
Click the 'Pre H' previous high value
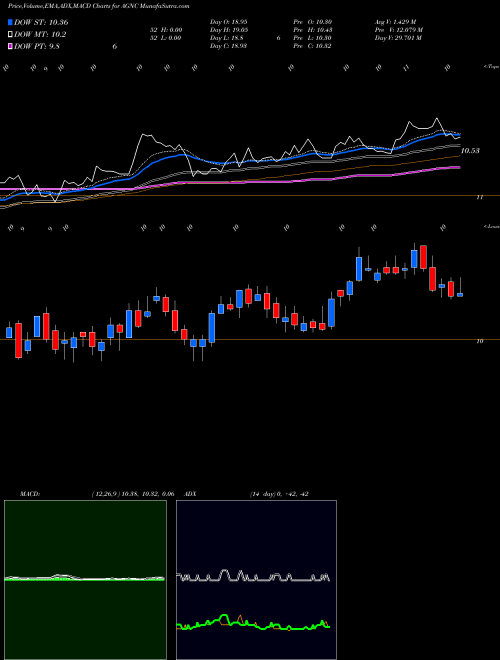tap(314, 30)
